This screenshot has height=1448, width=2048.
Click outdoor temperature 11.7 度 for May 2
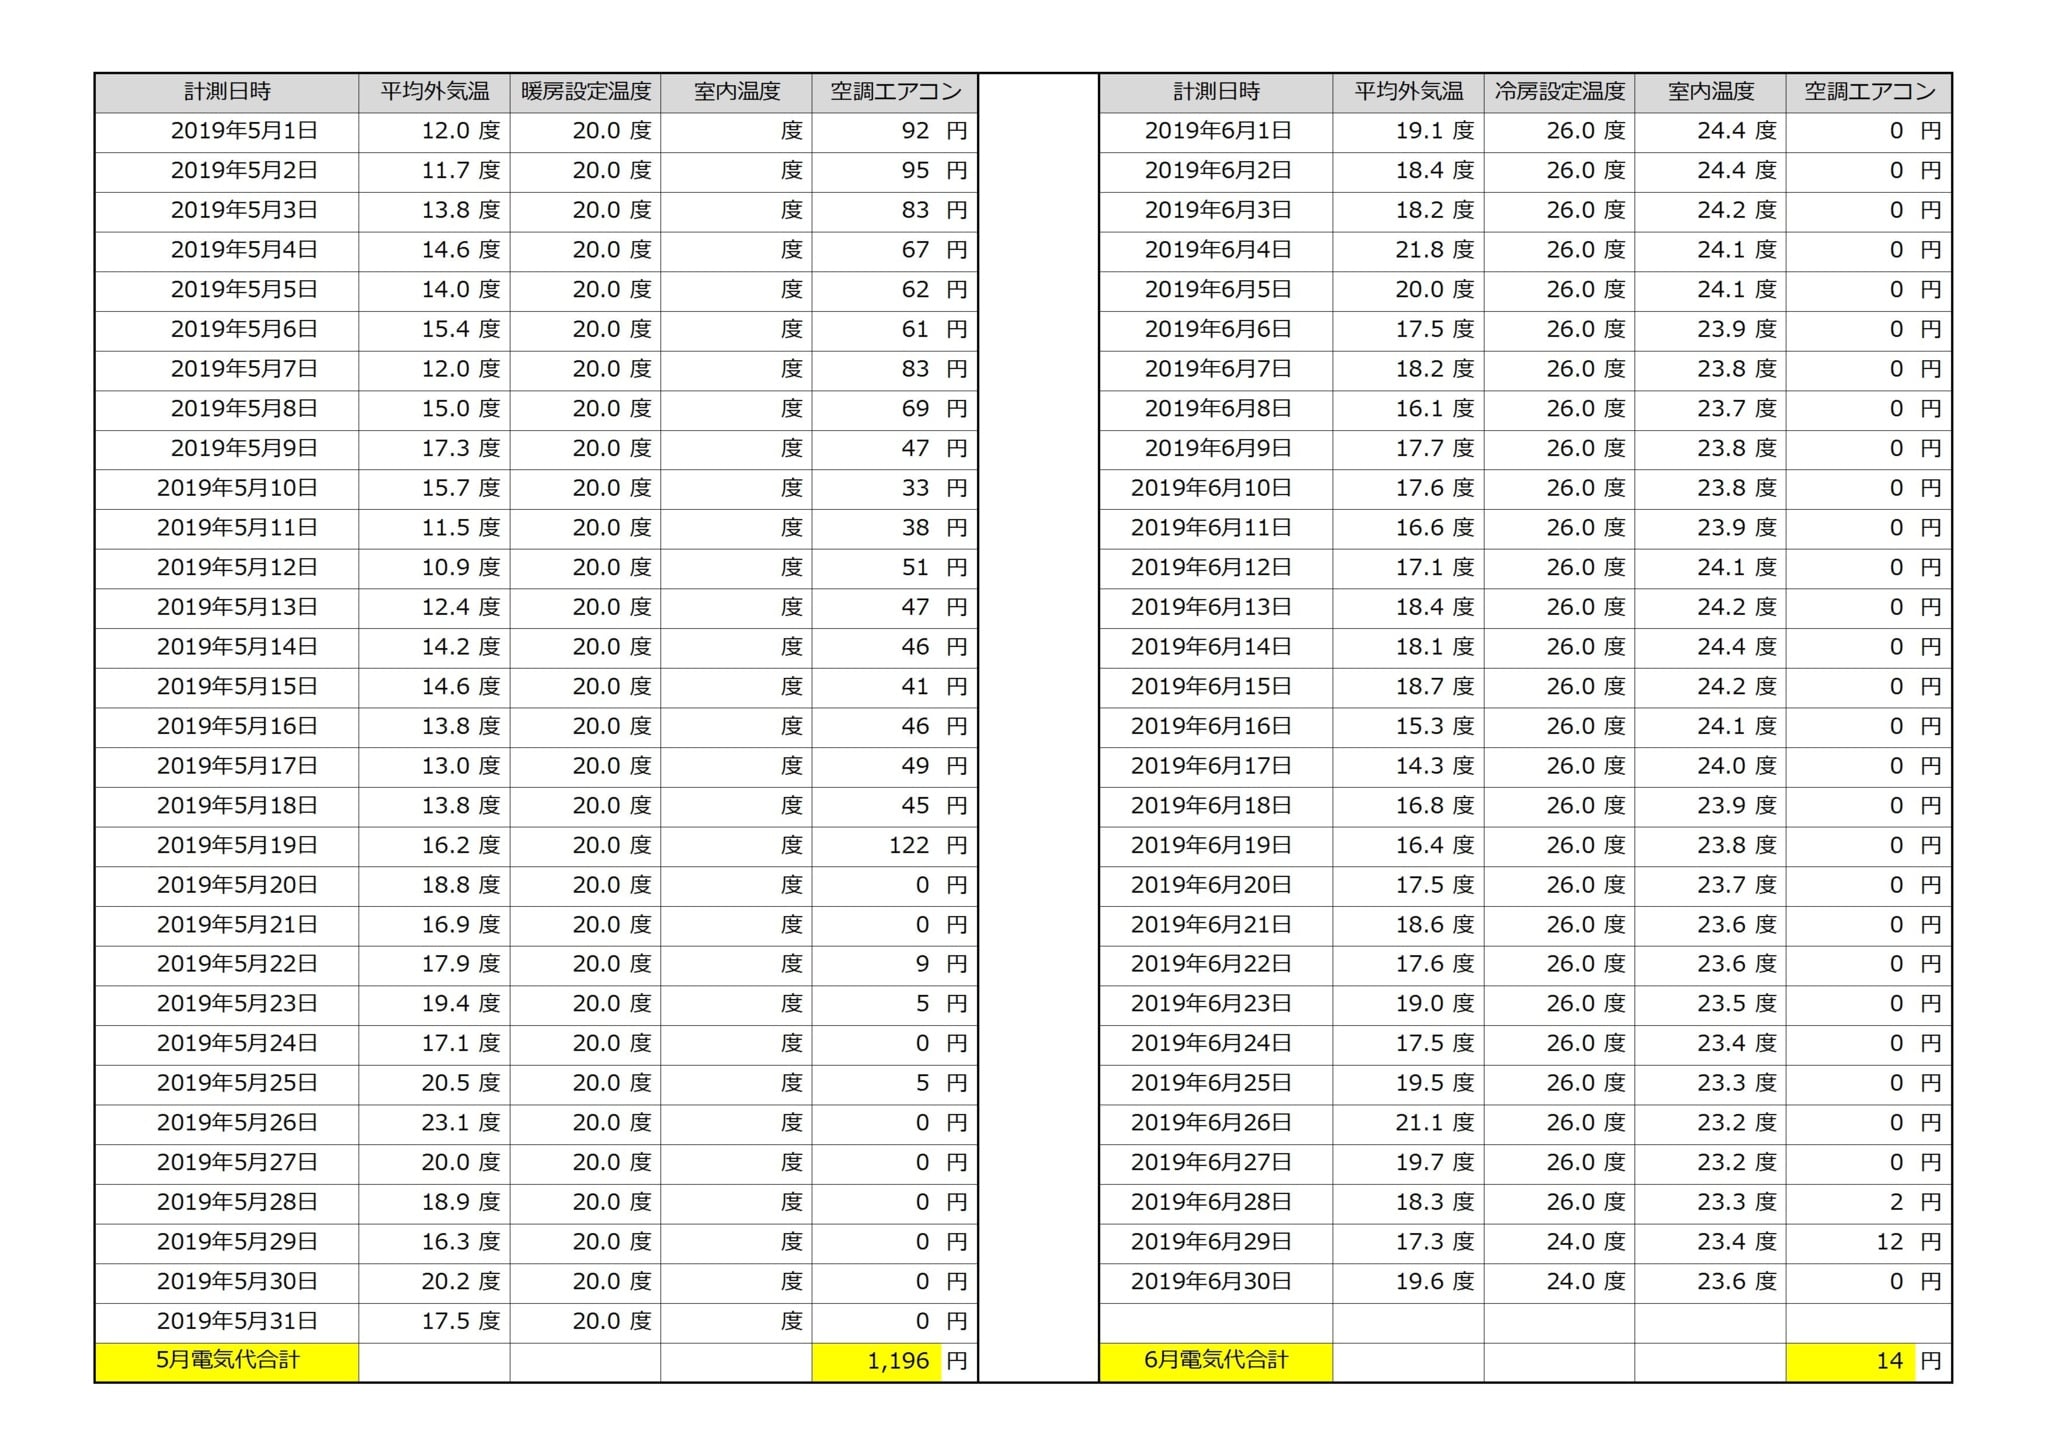434,171
